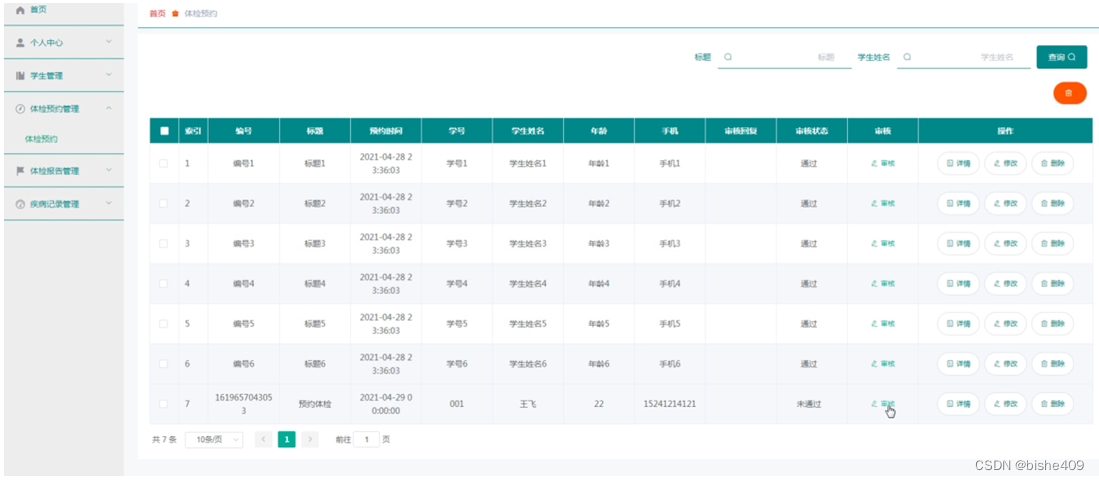1099x480 pixels.
Task: Click 删除 for the 王飞 row
Action: pyautogui.click(x=1052, y=404)
